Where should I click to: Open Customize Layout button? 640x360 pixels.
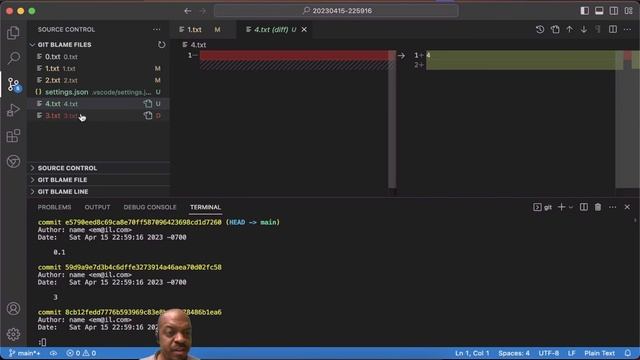629,11
